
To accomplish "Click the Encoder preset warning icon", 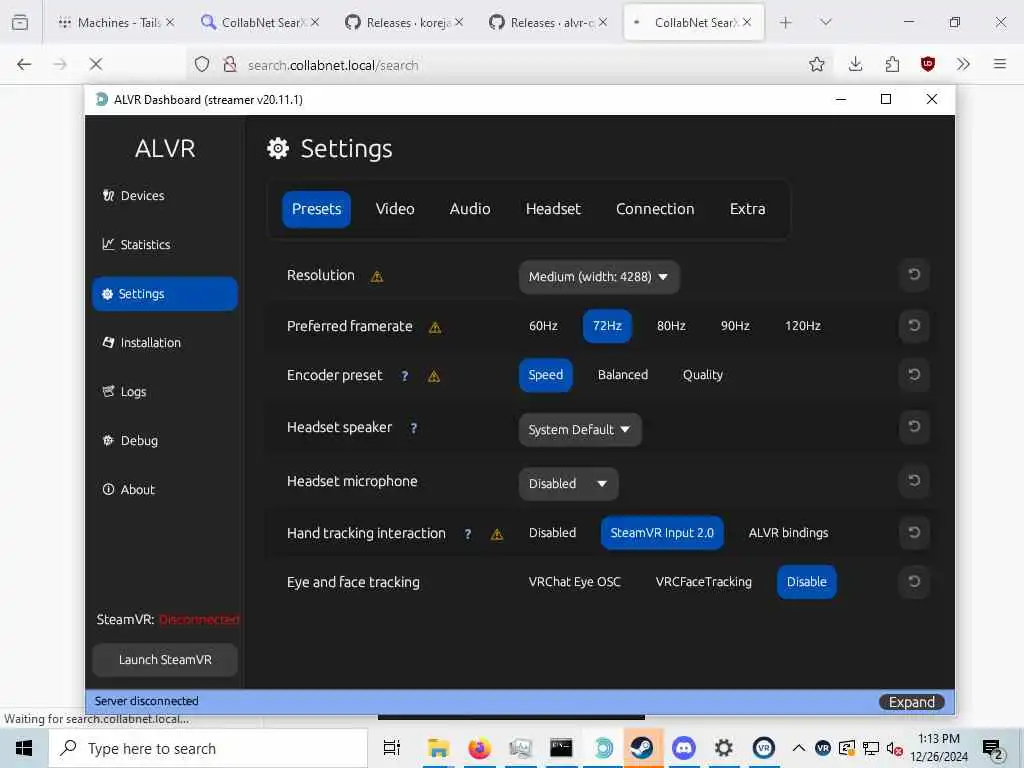I will [434, 376].
